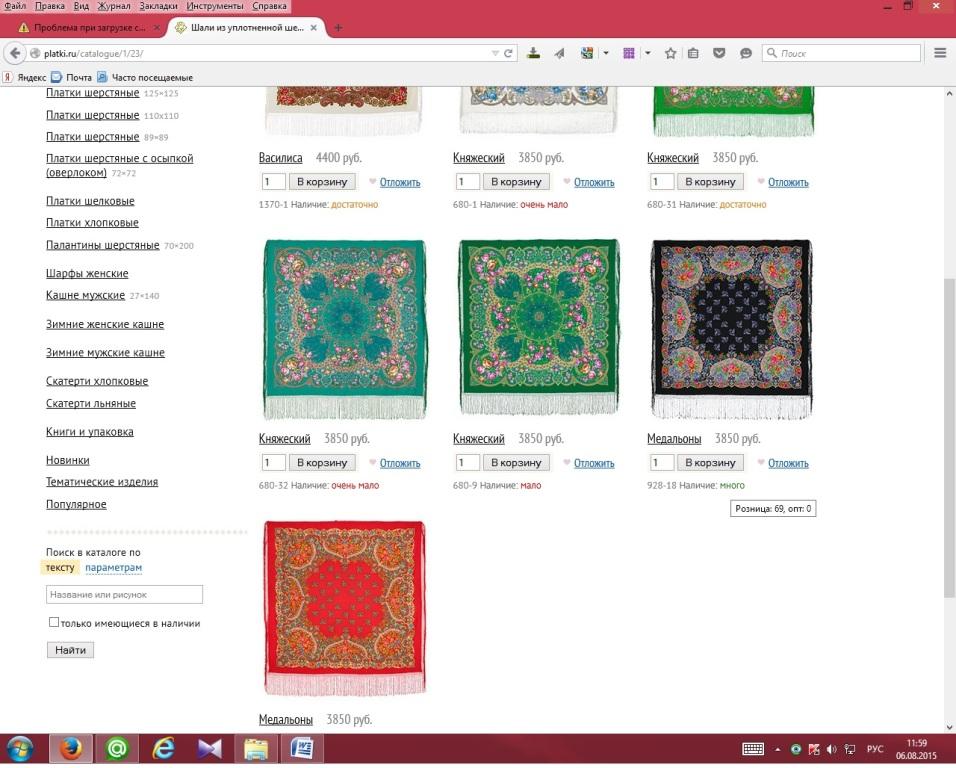Show hidden system tray icons
This screenshot has height=768, width=956.
777,749
